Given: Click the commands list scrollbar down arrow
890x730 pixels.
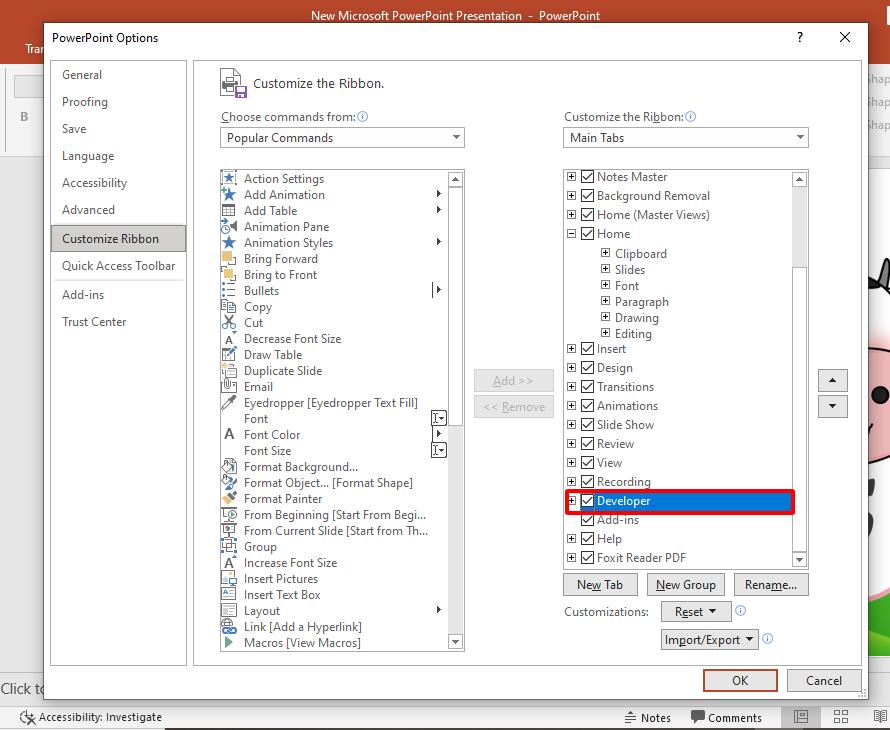Looking at the screenshot, I should [x=456, y=642].
